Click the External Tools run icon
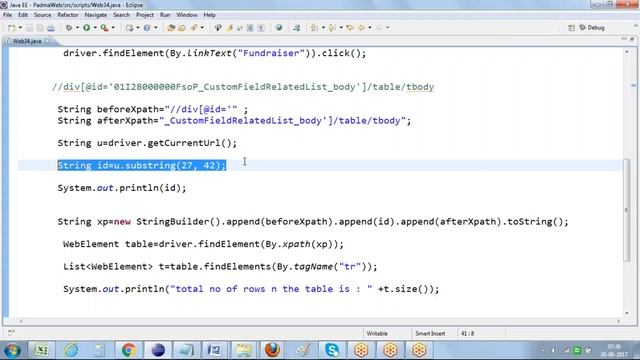The height and width of the screenshot is (360, 640). [x=104, y=28]
